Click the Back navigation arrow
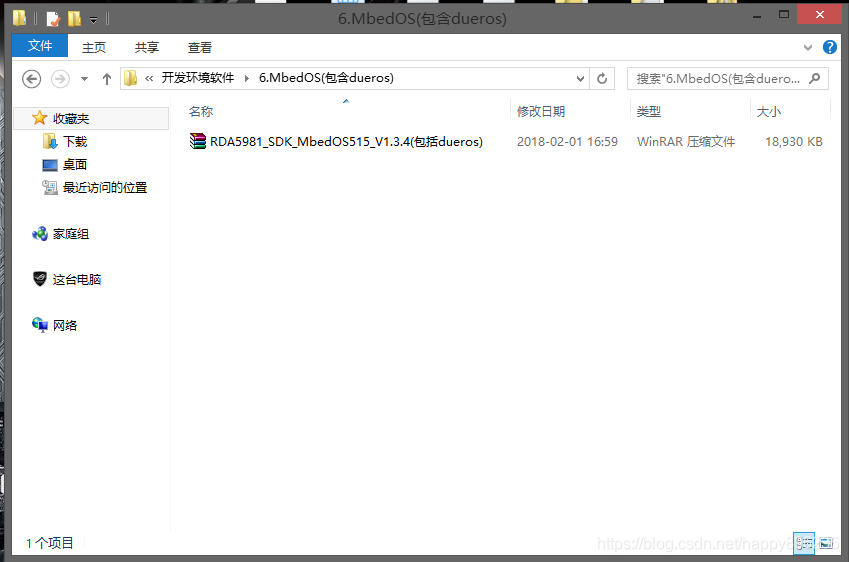This screenshot has height=562, width=849. click(x=31, y=79)
